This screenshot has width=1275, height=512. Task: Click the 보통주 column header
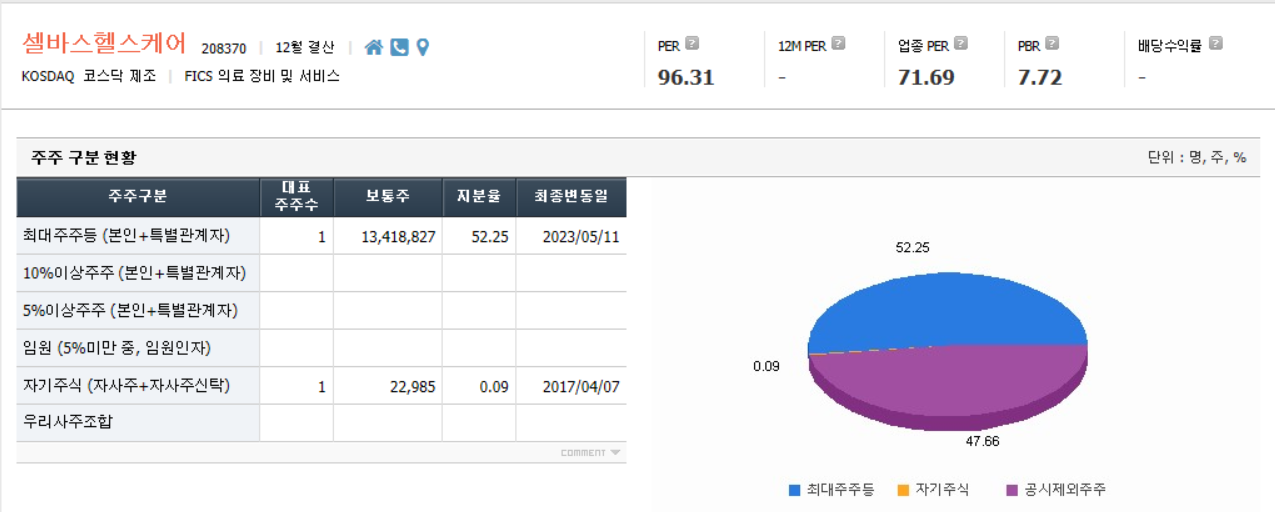coord(388,197)
